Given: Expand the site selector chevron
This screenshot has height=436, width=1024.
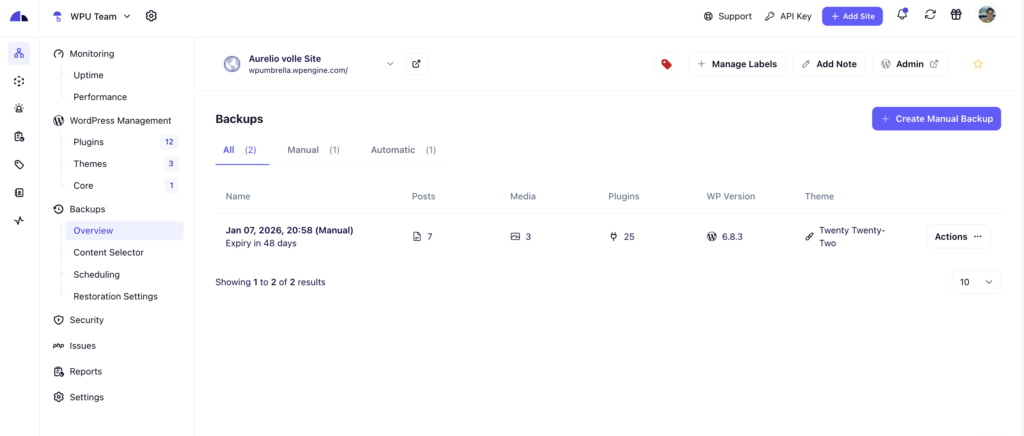Looking at the screenshot, I should 390,64.
